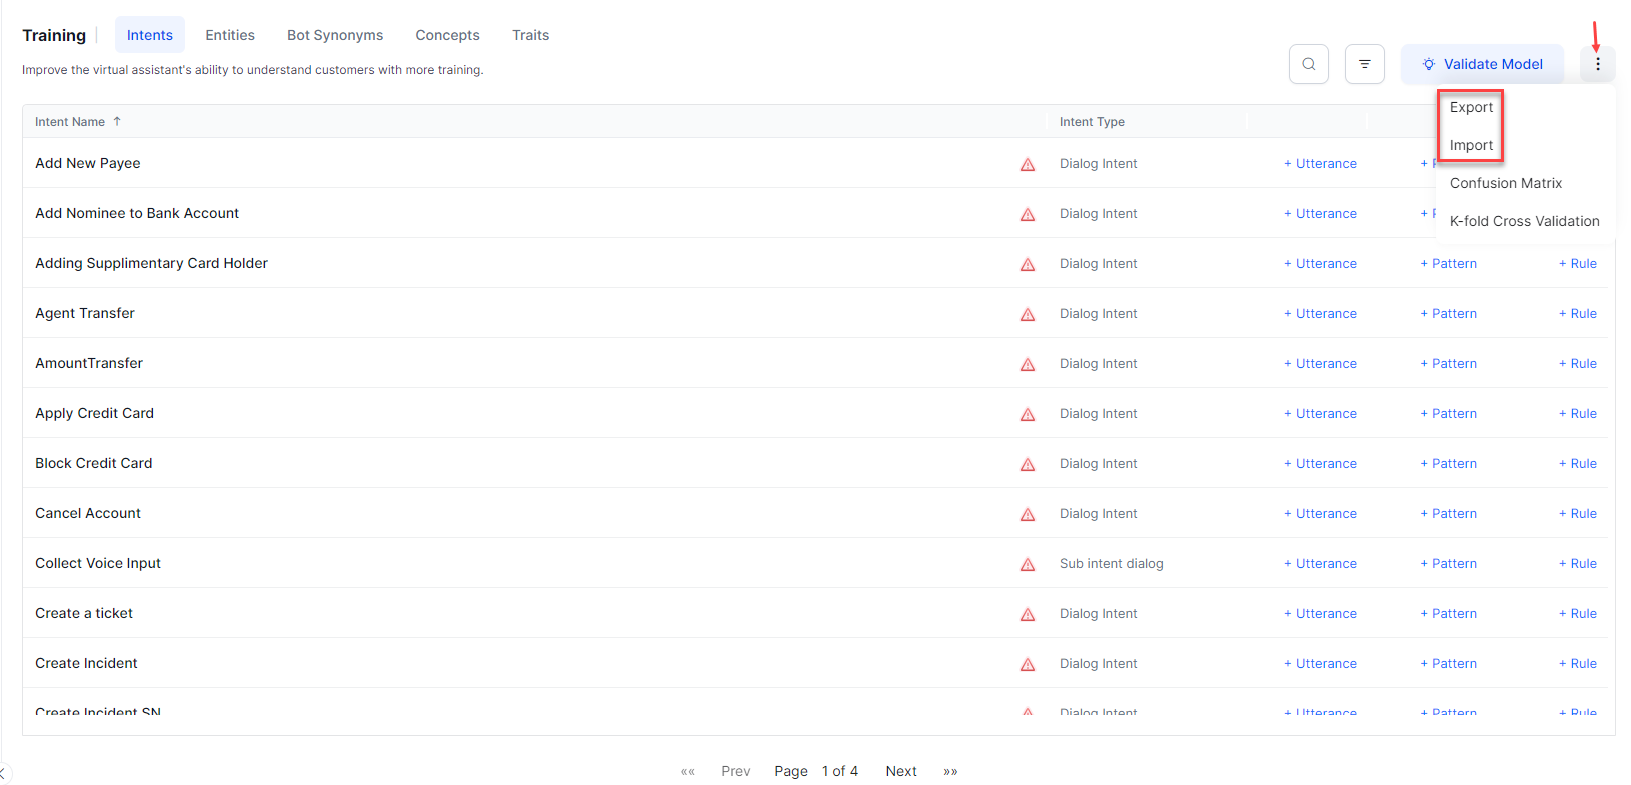The width and height of the screenshot is (1631, 785).
Task: Open the filter icon button
Action: point(1364,64)
